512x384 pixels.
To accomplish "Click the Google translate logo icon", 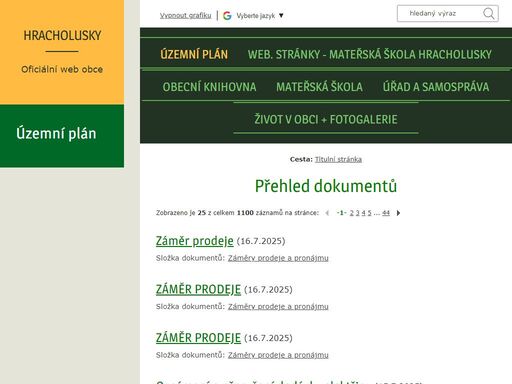I will tap(227, 15).
